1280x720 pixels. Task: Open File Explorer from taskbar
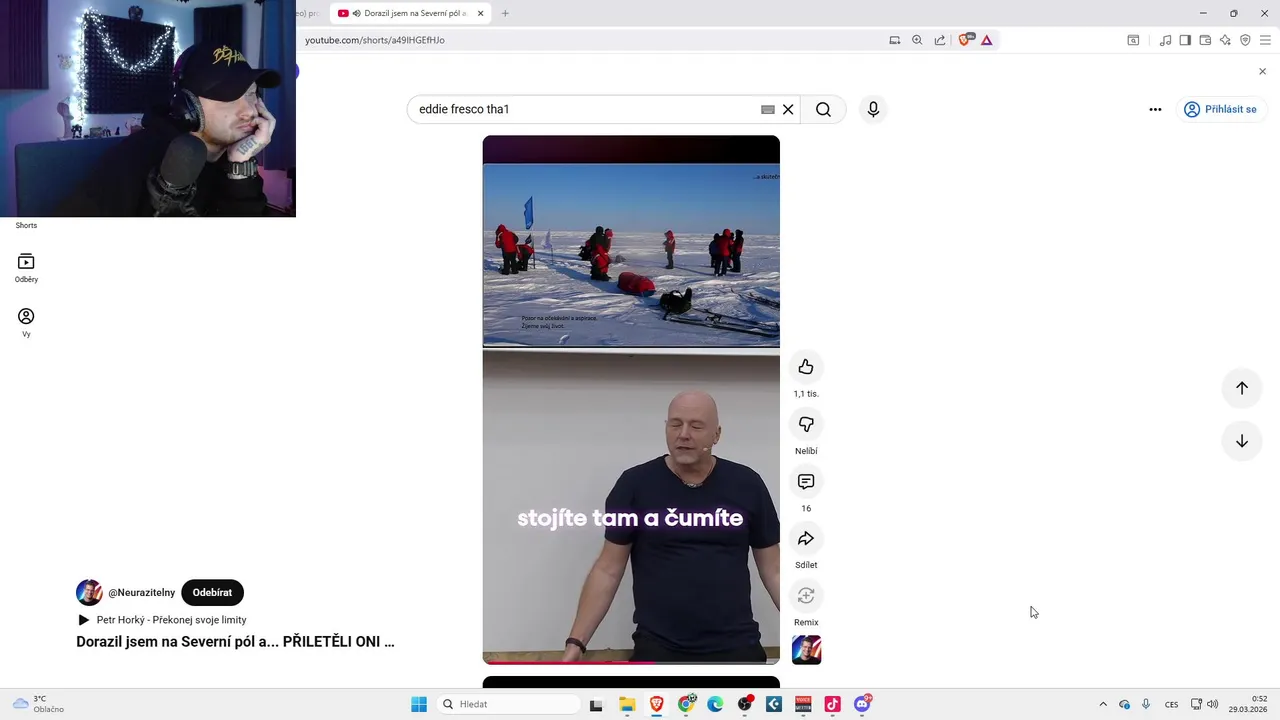tap(627, 704)
